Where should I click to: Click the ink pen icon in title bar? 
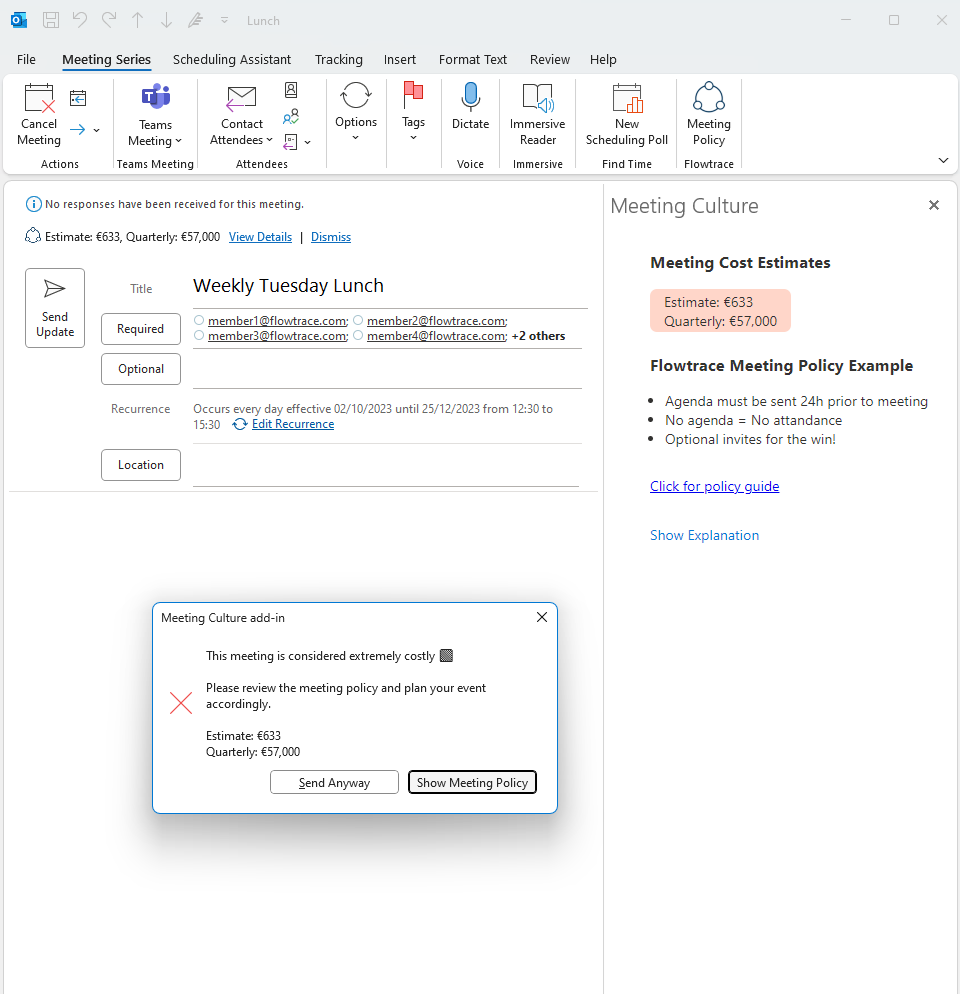(x=195, y=20)
